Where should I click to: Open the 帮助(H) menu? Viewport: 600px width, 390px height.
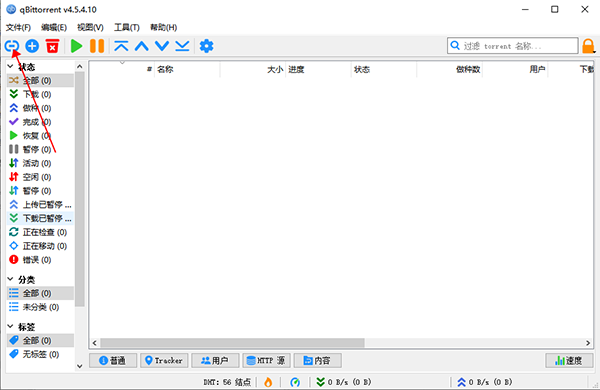163,28
